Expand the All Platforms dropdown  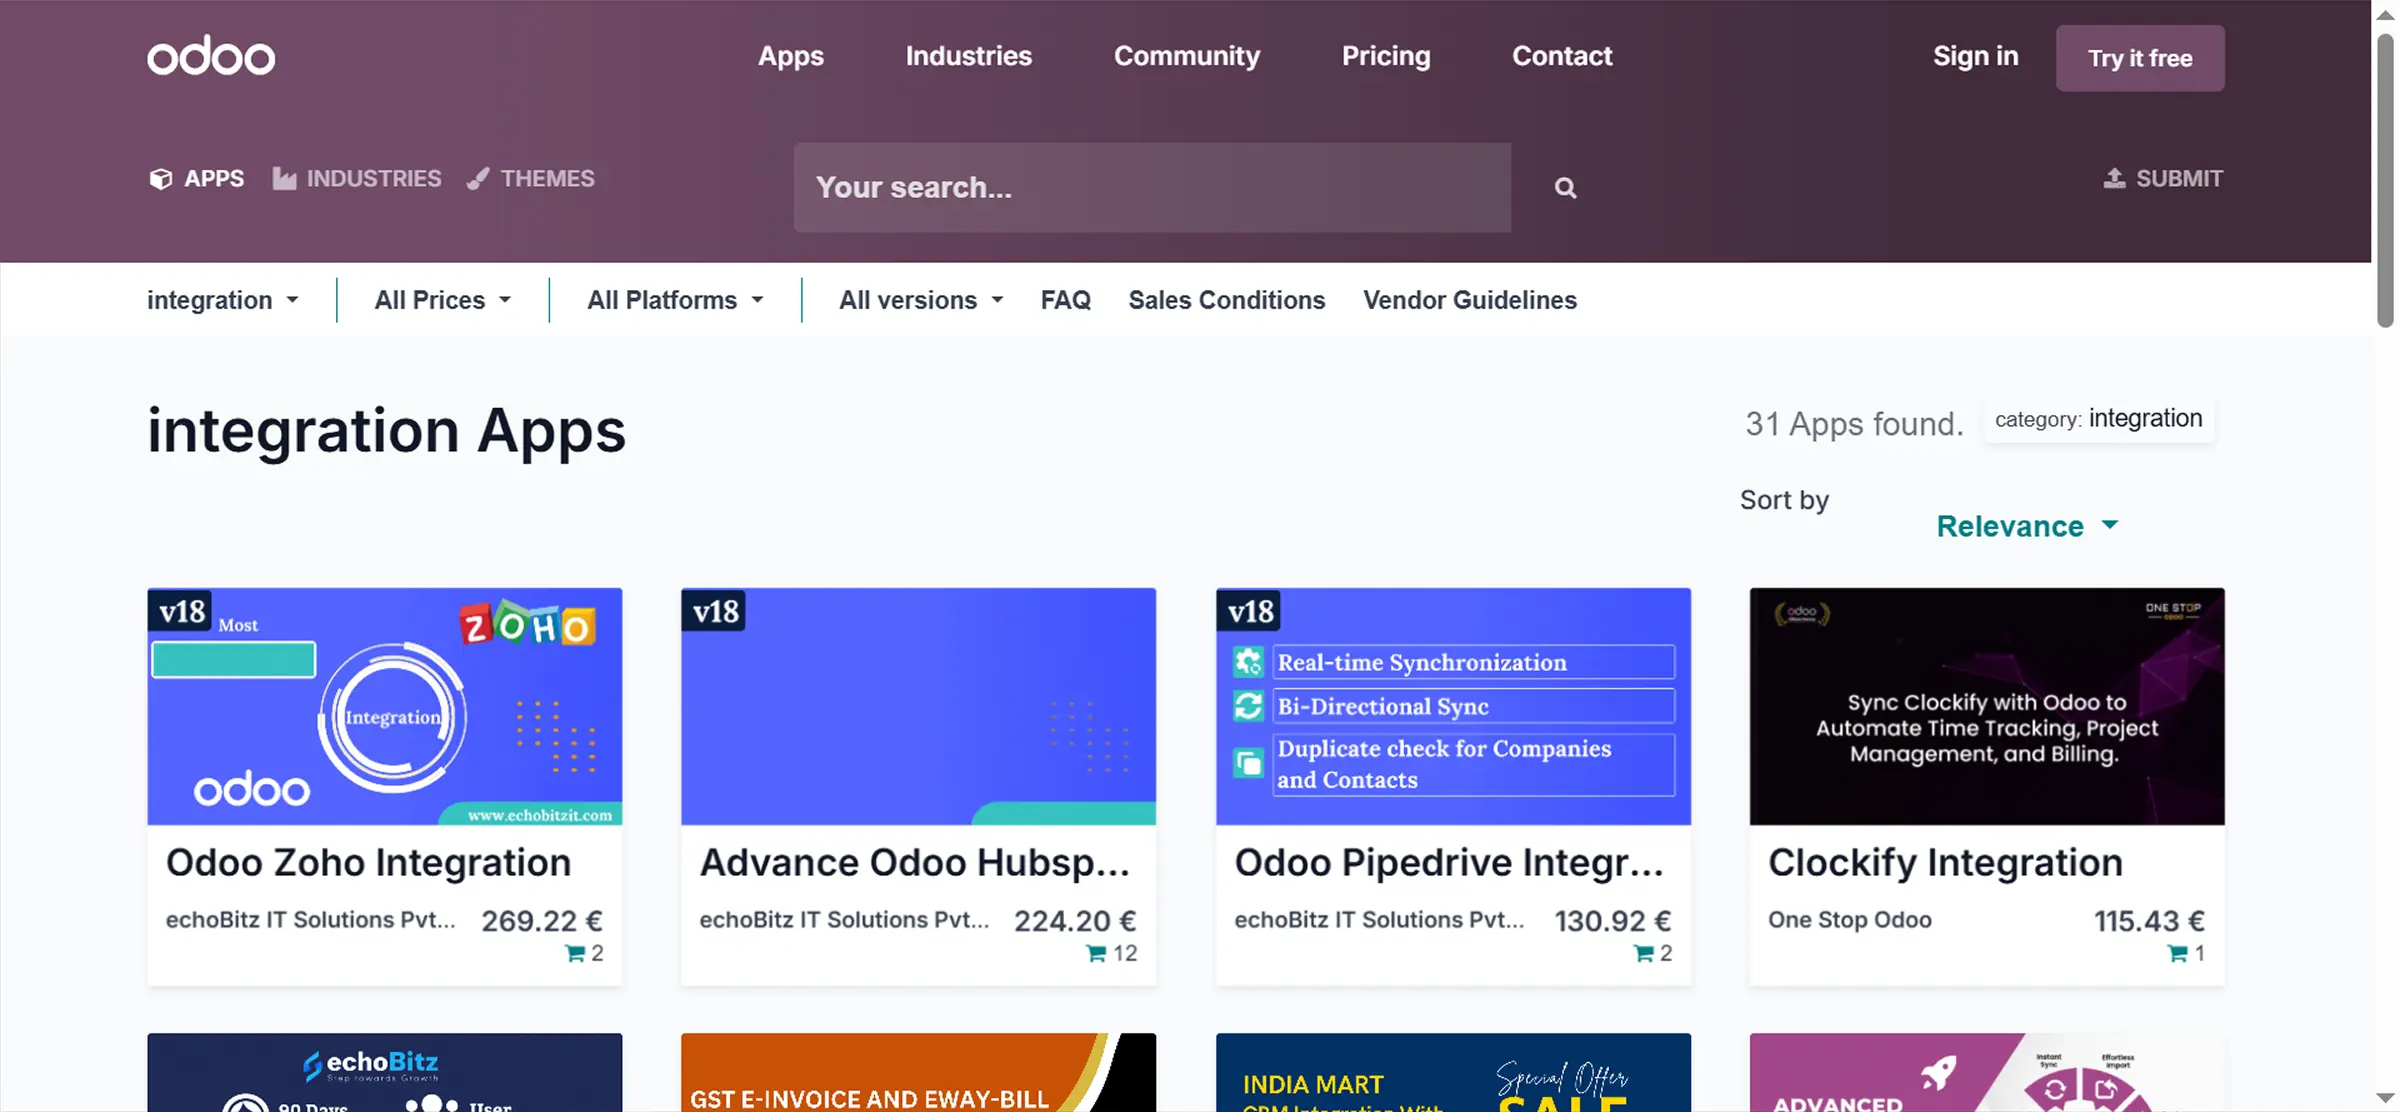pyautogui.click(x=675, y=300)
